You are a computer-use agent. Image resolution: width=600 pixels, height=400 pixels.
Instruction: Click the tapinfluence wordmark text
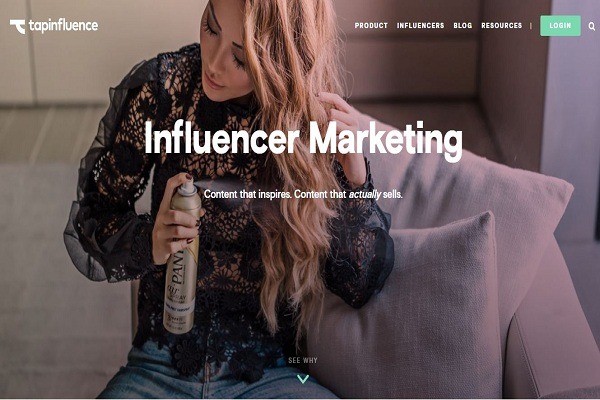click(64, 26)
